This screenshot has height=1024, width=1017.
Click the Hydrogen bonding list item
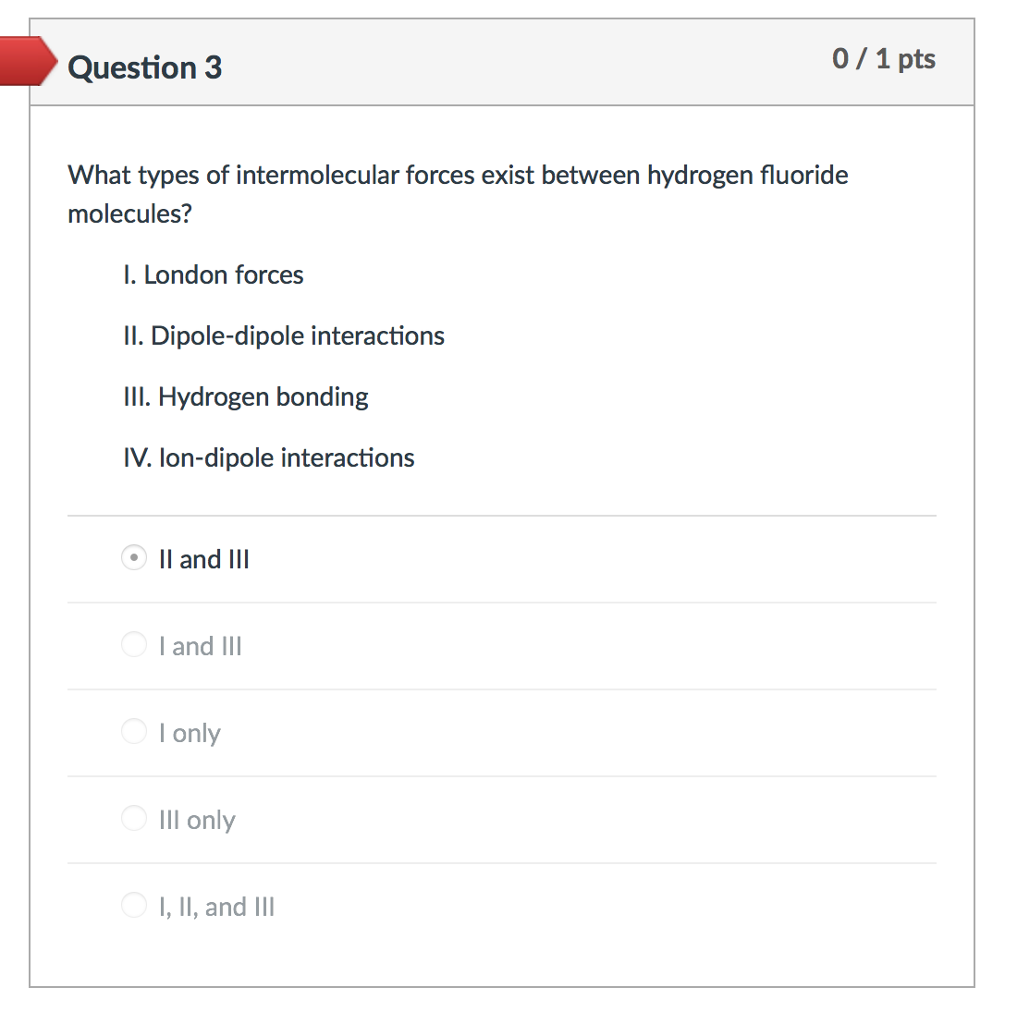[245, 397]
